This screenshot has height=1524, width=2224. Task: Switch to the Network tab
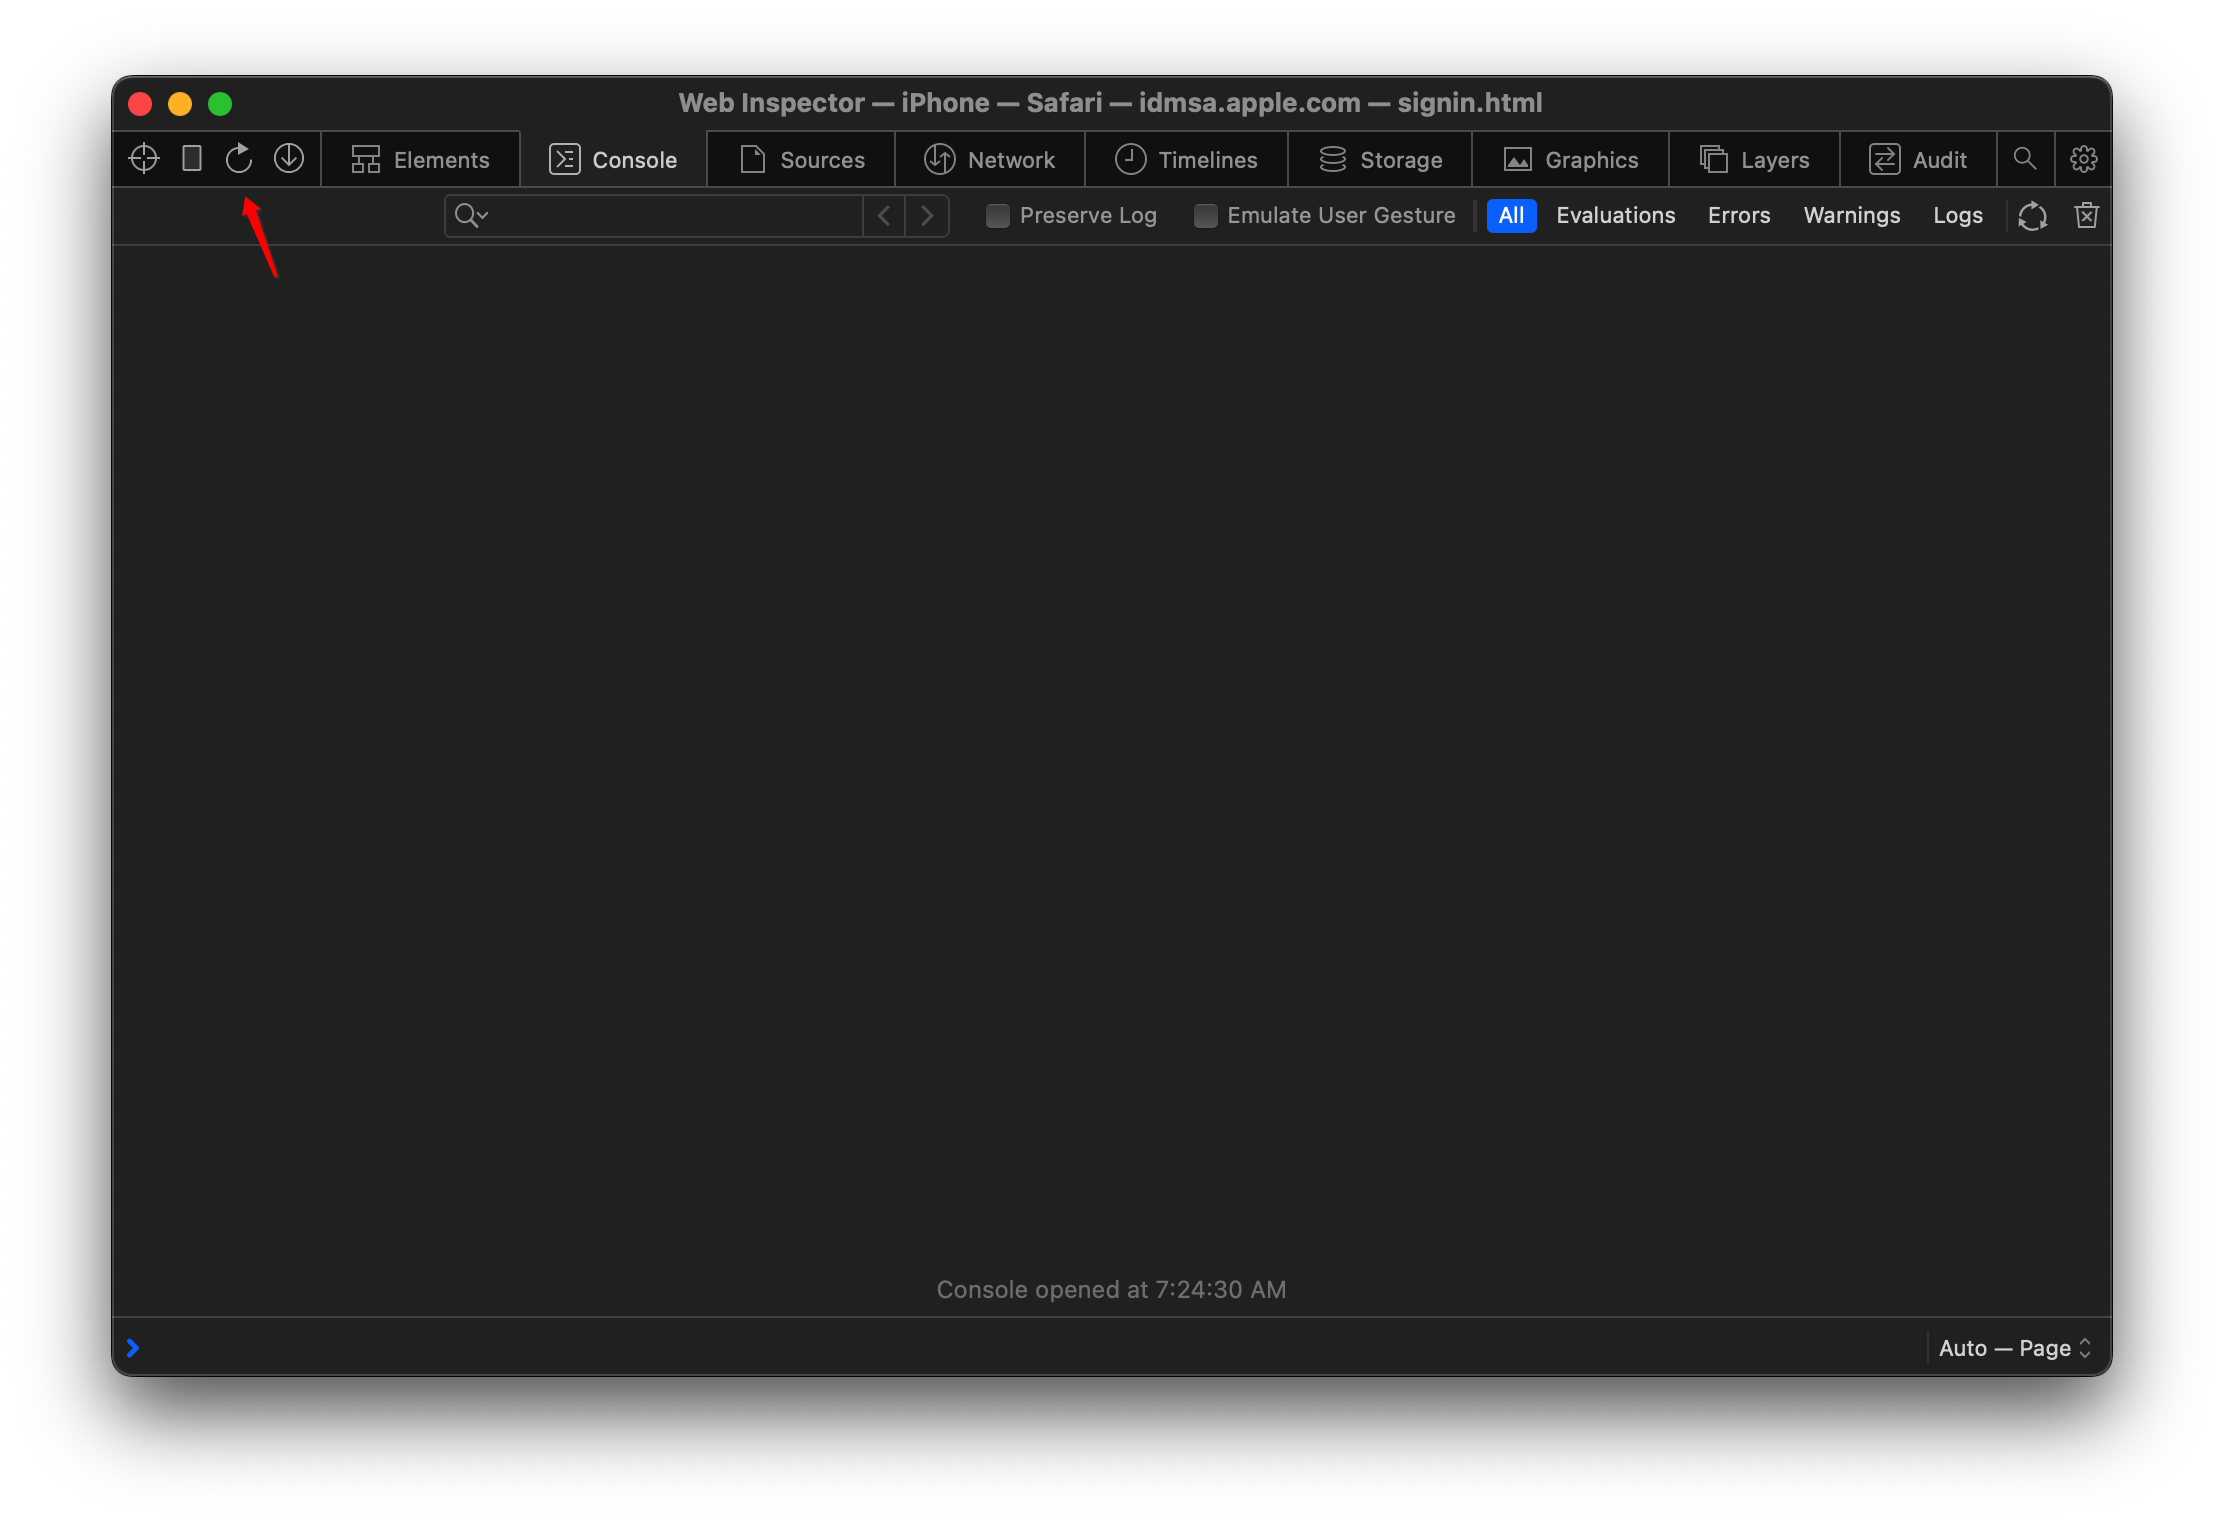click(x=990, y=160)
